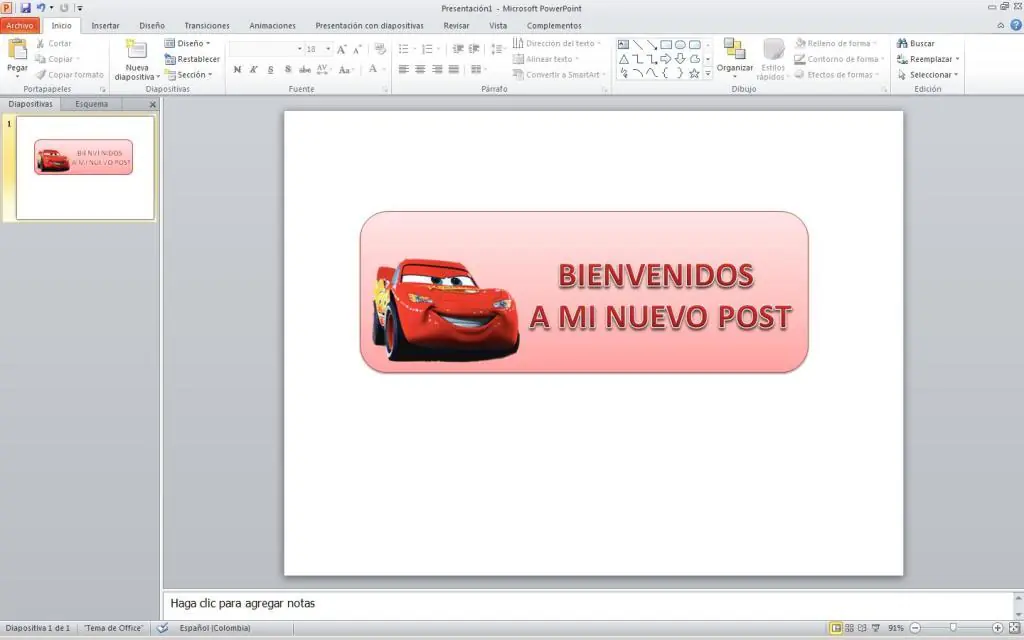The height and width of the screenshot is (640, 1024).
Task: Click the save icon in quick access toolbar
Action: (25, 8)
